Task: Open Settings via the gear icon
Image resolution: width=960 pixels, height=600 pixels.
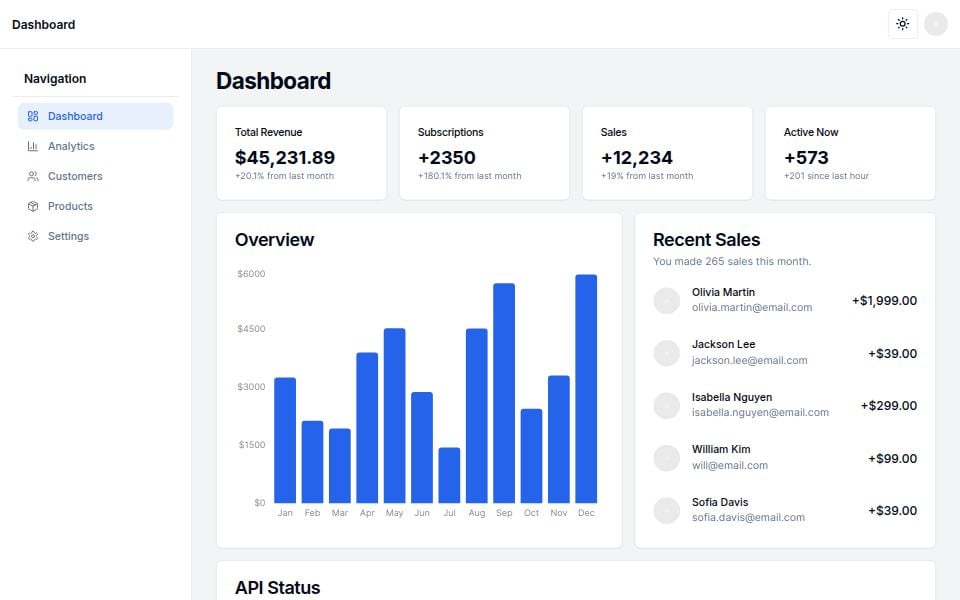Action: [32, 236]
